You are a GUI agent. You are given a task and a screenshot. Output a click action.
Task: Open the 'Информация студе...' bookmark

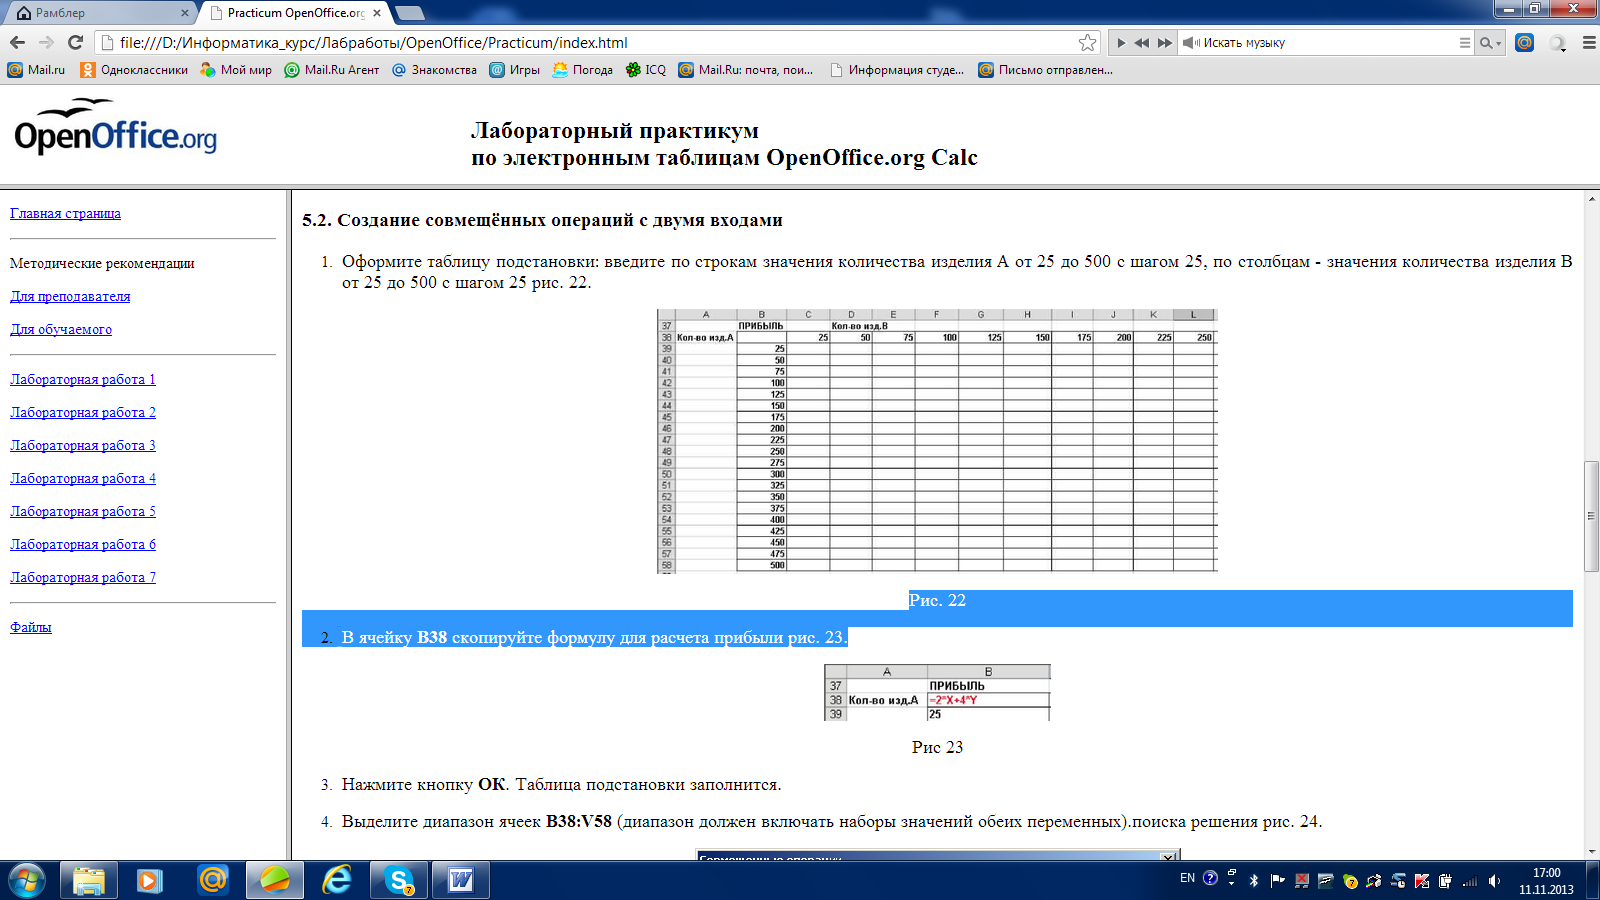pyautogui.click(x=897, y=70)
